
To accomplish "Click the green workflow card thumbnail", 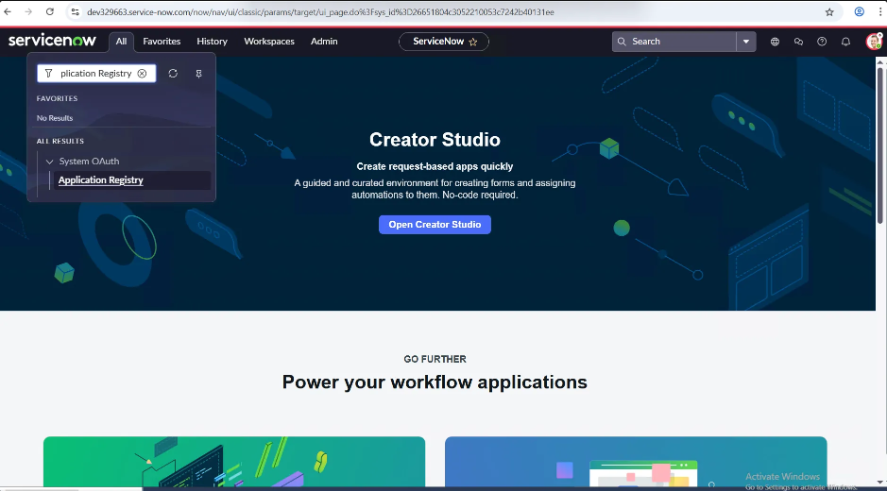I will pos(234,462).
